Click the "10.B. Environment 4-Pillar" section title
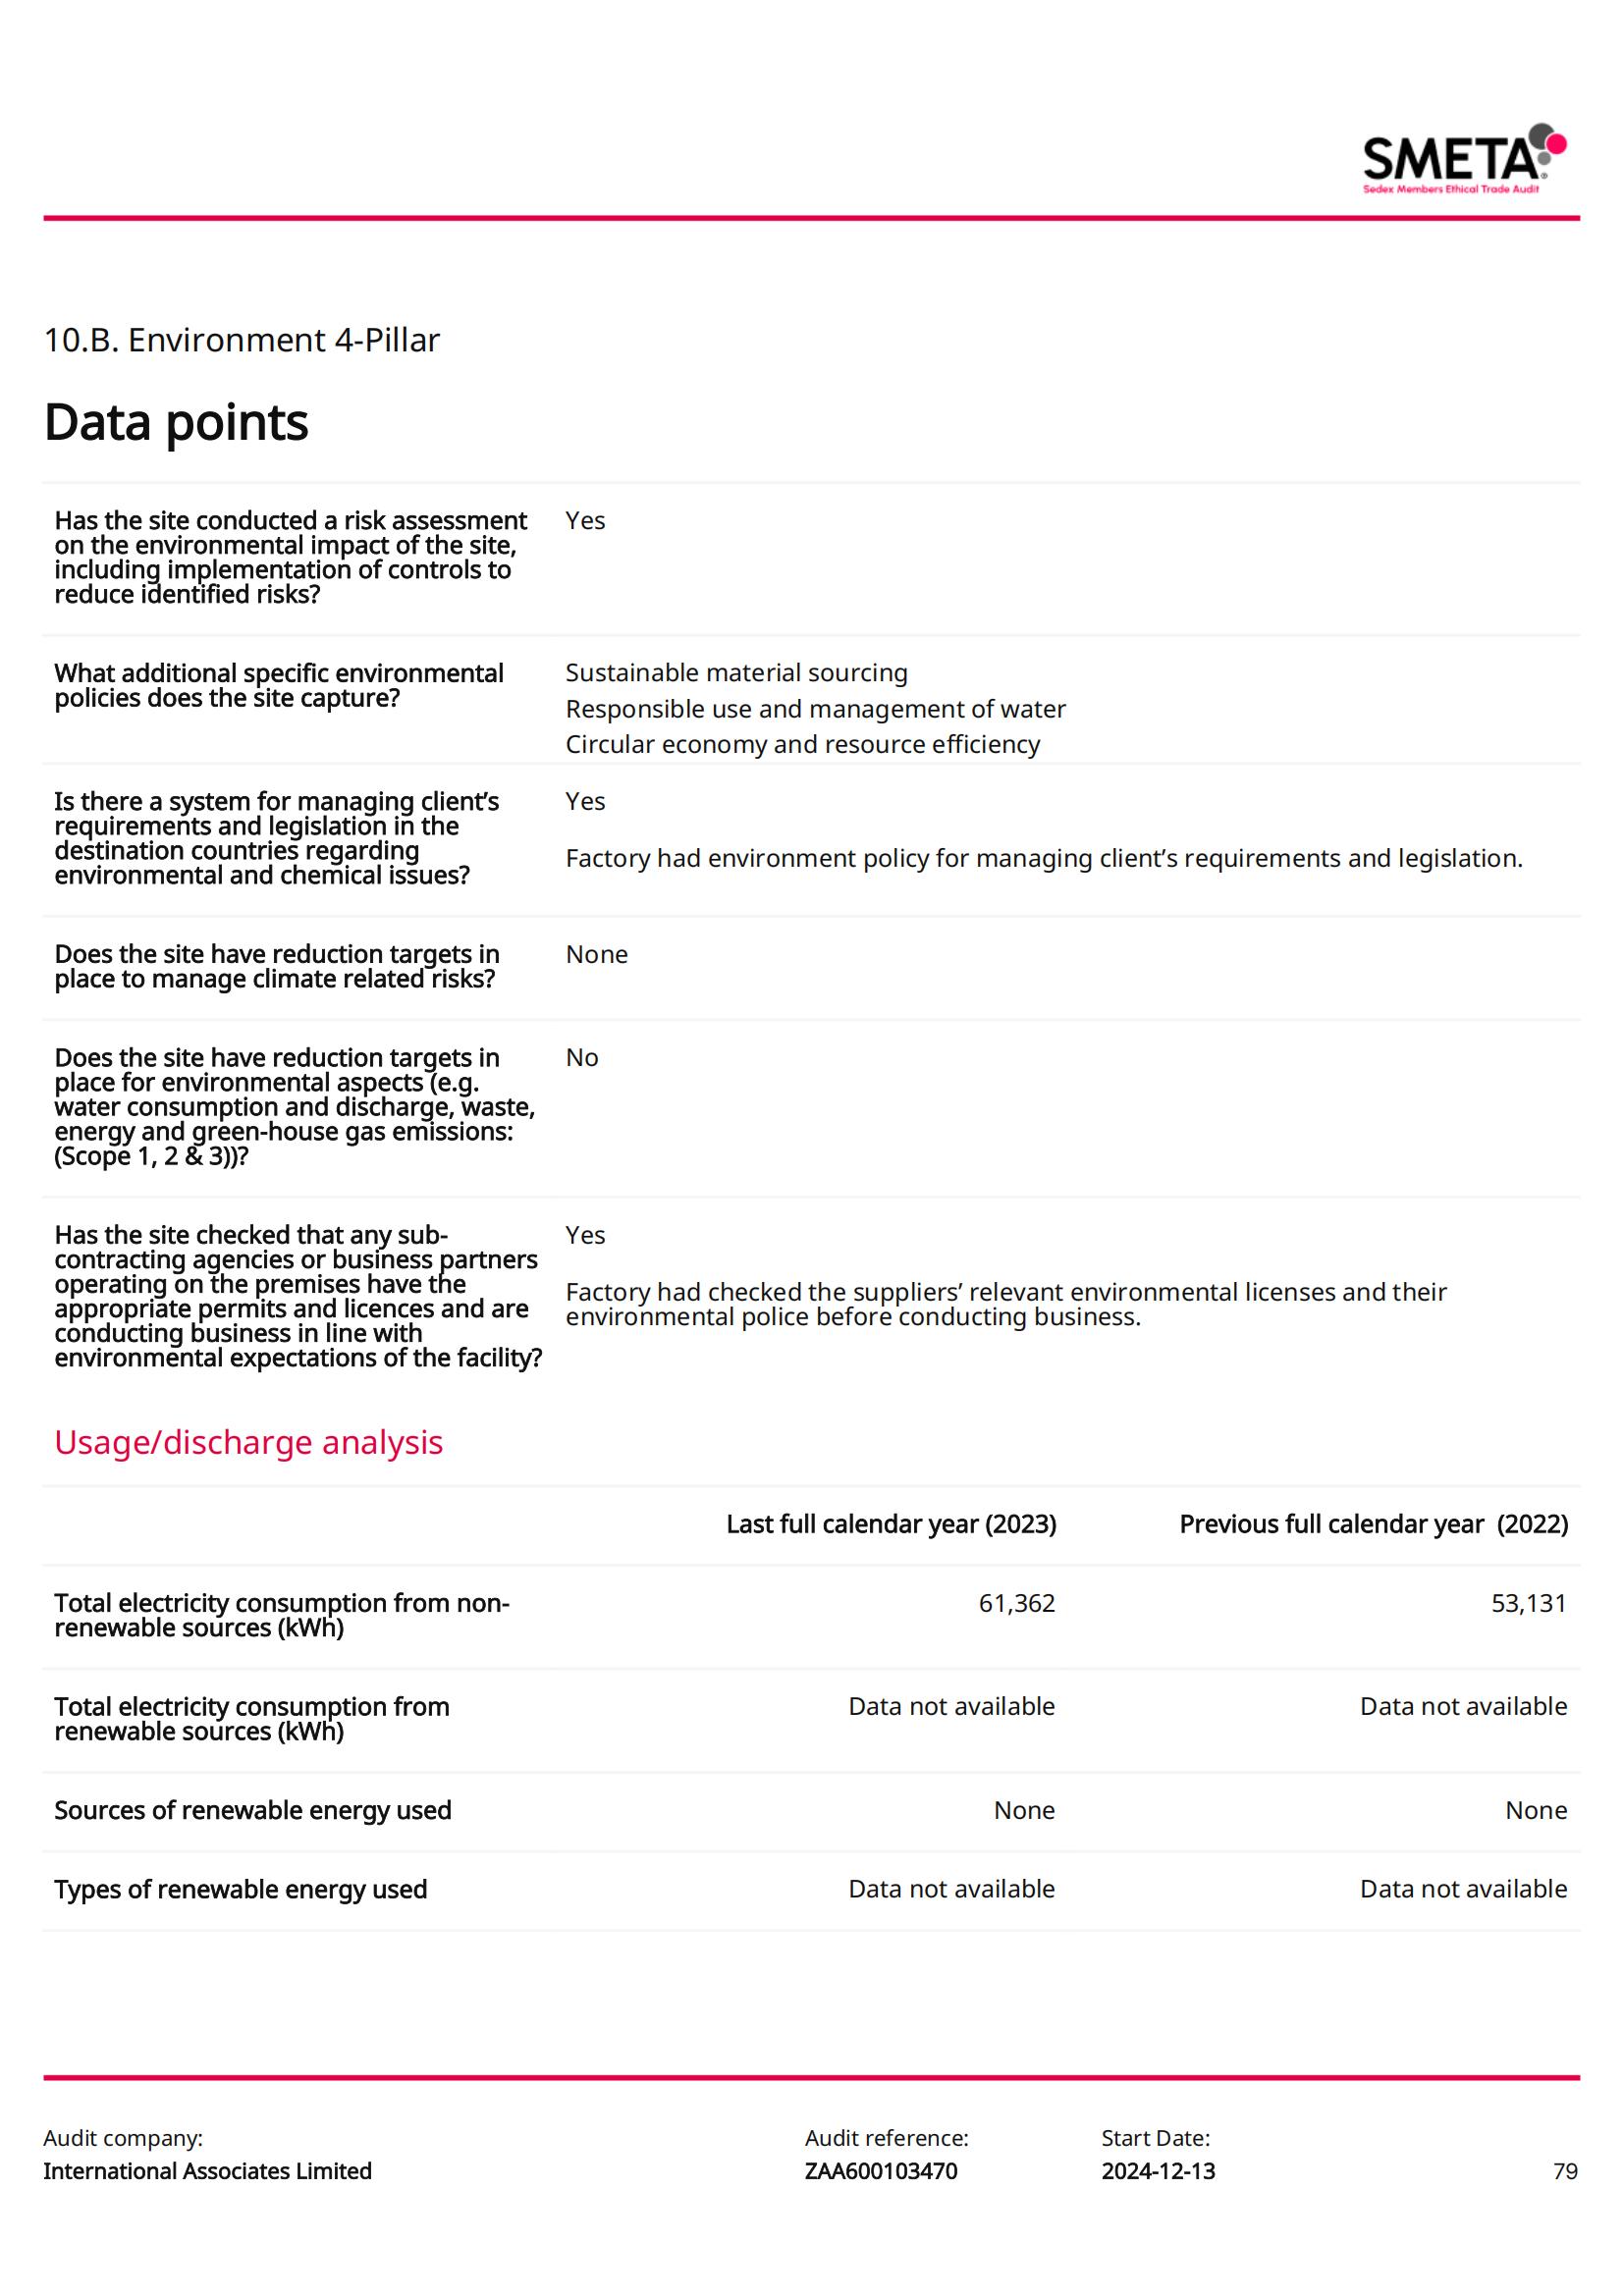Image resolution: width=1623 pixels, height=2296 pixels. point(241,340)
